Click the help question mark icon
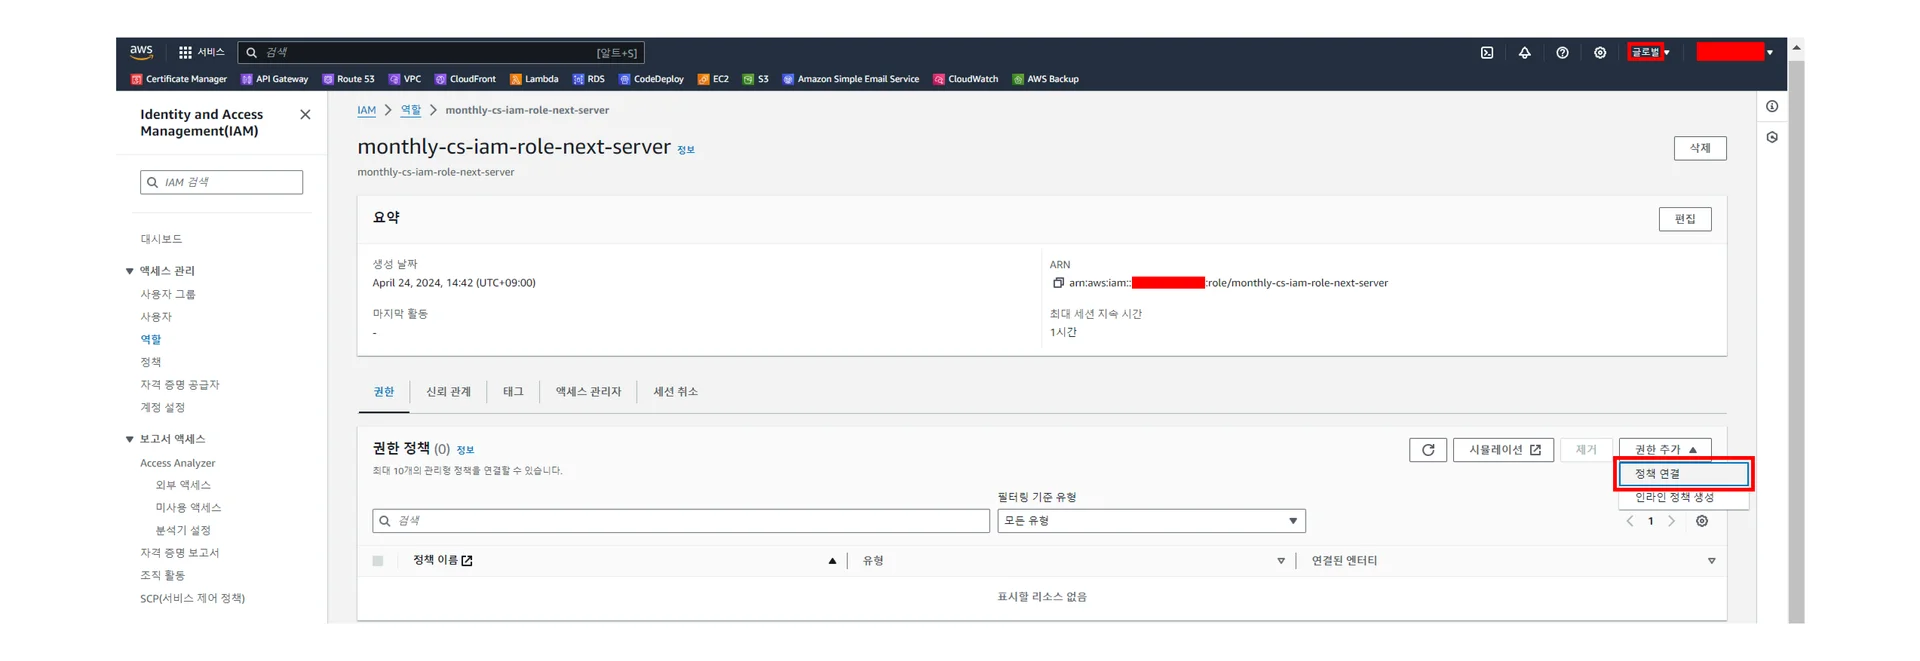Screen dimensions: 1920x661 1562,53
